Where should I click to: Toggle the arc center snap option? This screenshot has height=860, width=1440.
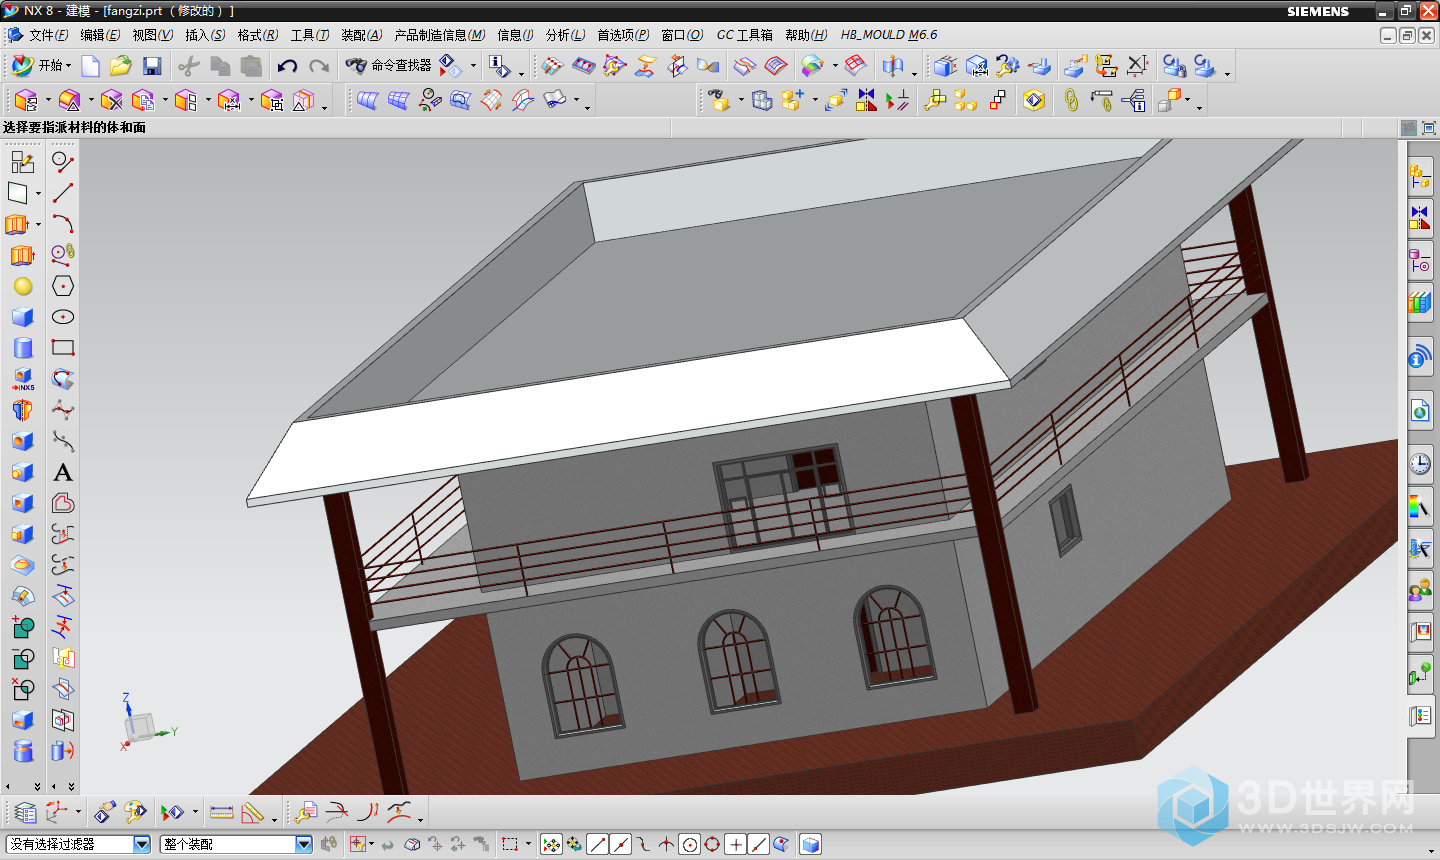pyautogui.click(x=689, y=845)
